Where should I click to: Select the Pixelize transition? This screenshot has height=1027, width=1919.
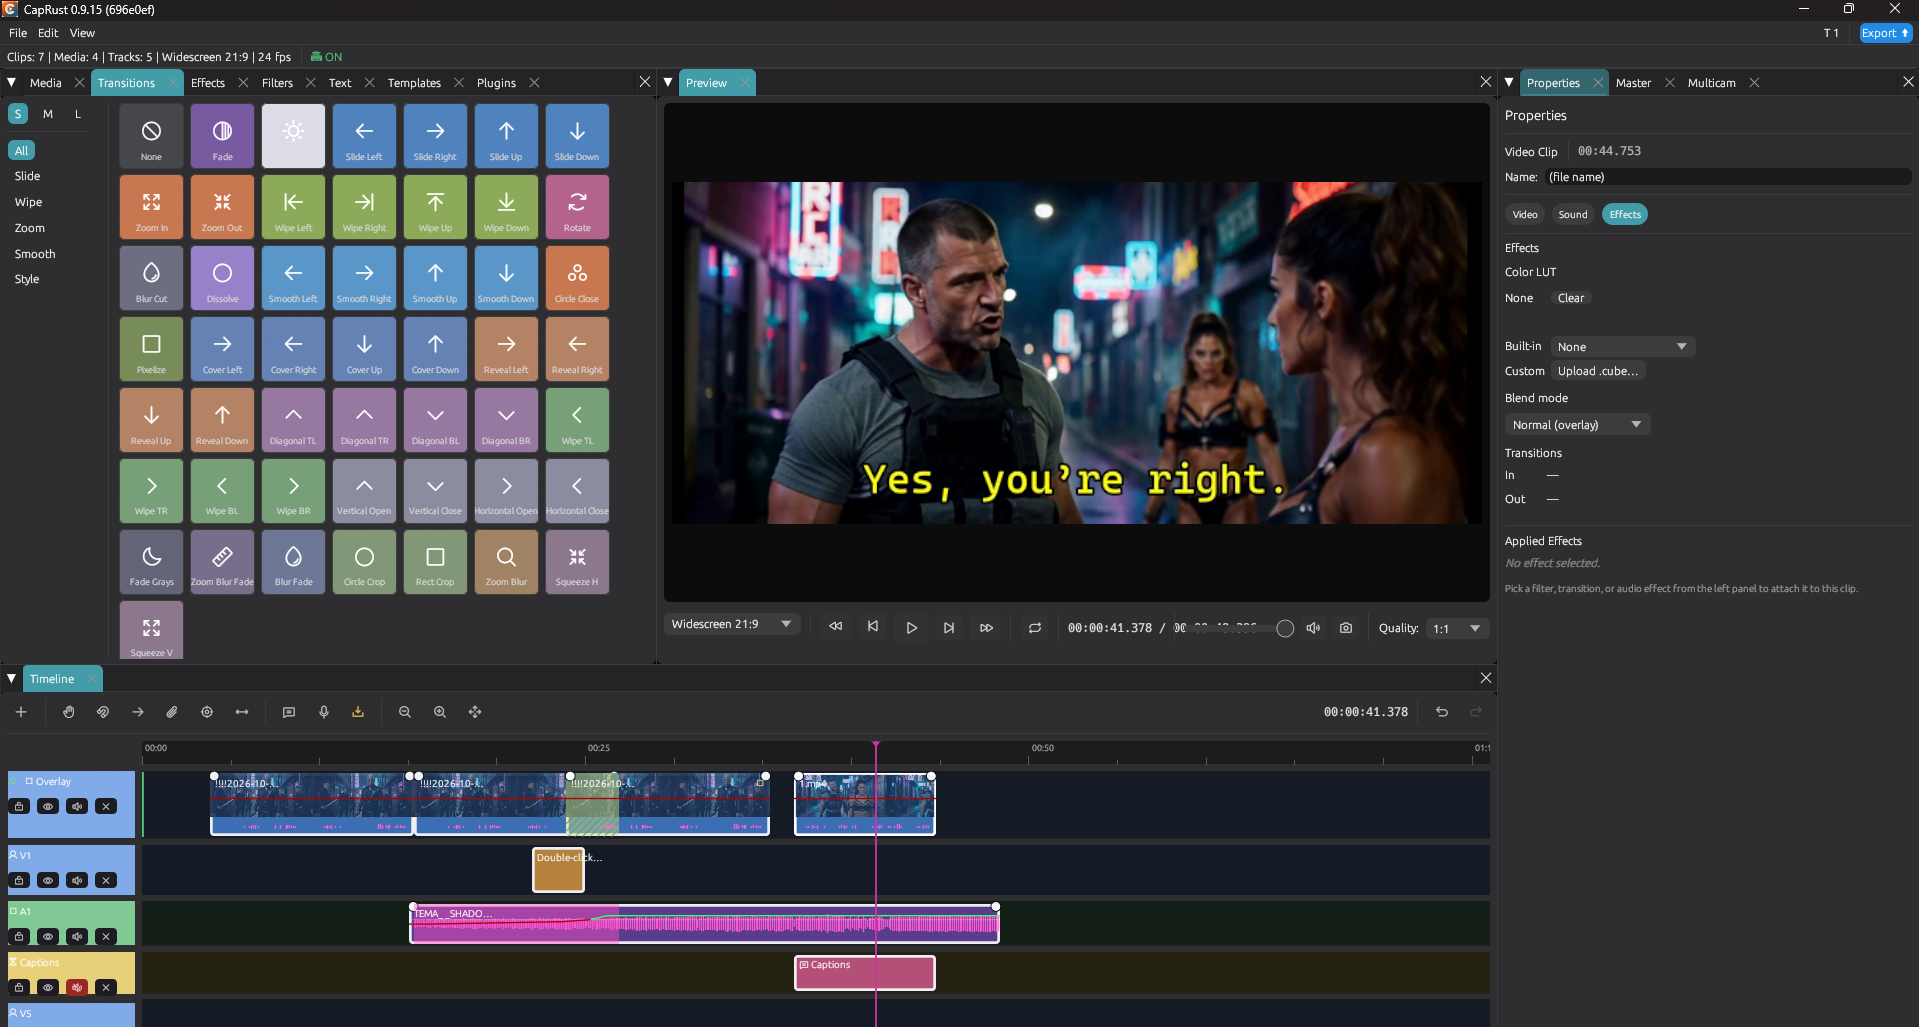[x=151, y=349]
